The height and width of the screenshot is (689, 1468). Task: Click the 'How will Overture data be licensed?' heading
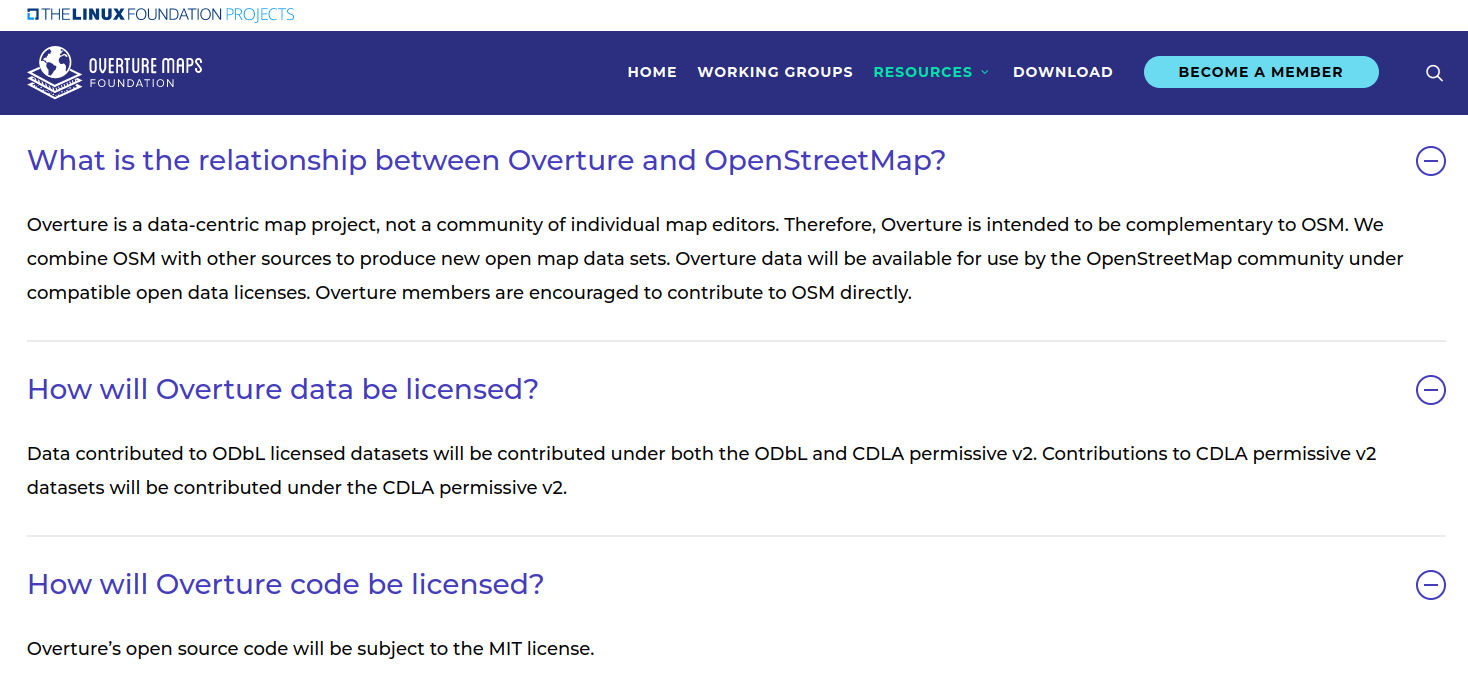coord(283,390)
